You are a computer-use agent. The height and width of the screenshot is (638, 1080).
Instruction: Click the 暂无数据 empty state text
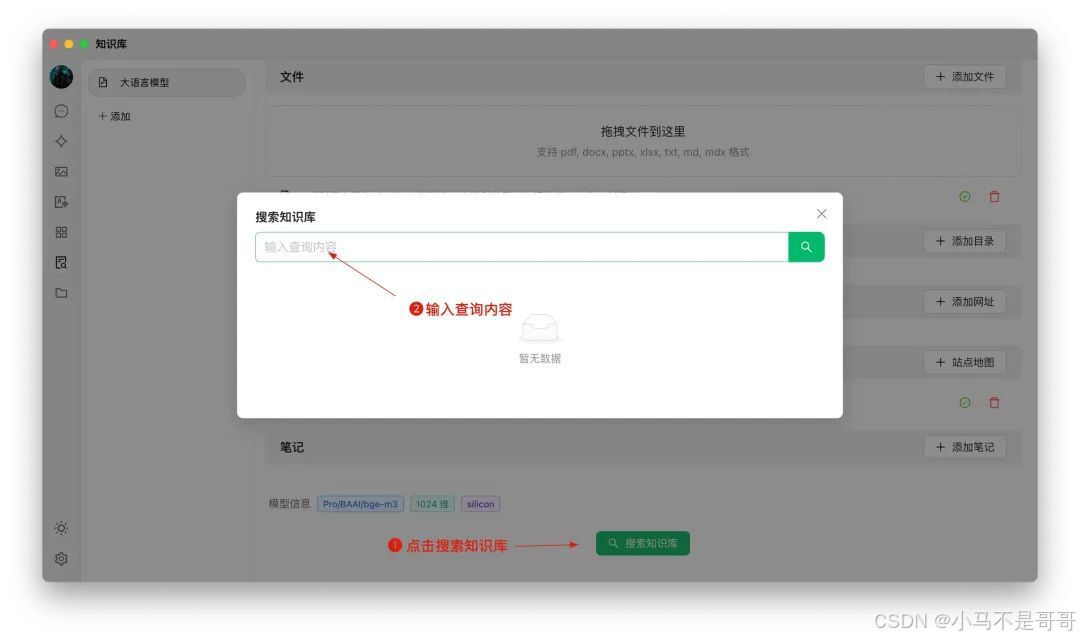[539, 358]
